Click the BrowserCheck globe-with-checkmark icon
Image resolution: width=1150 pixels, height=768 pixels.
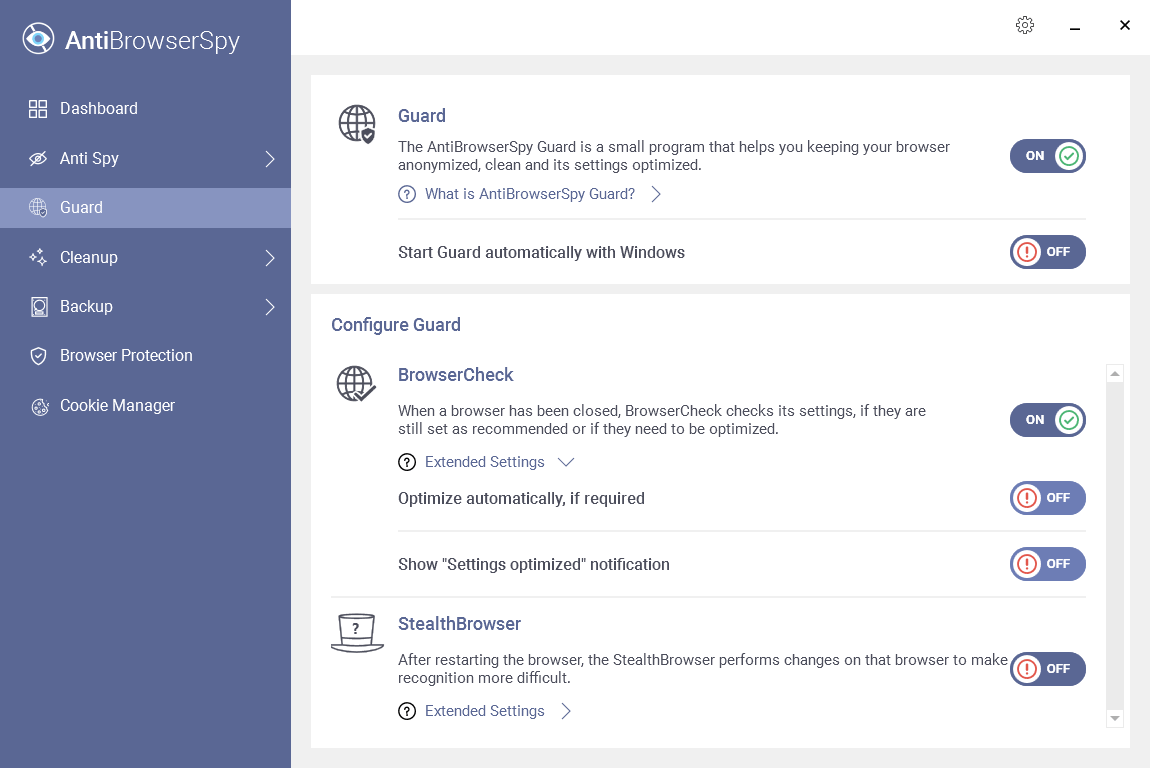[x=356, y=384]
